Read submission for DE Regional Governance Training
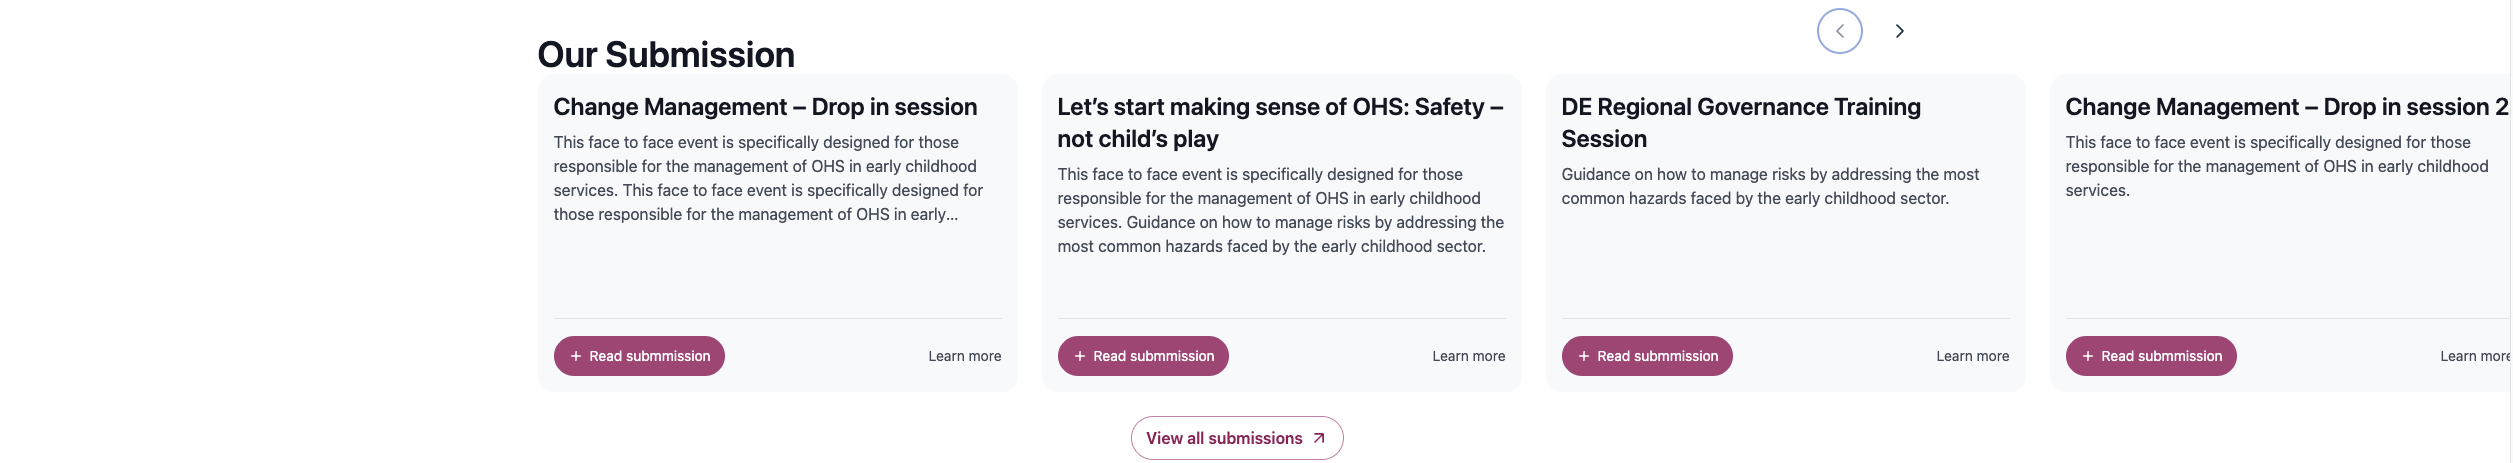This screenshot has height=463, width=2513. [1657, 356]
